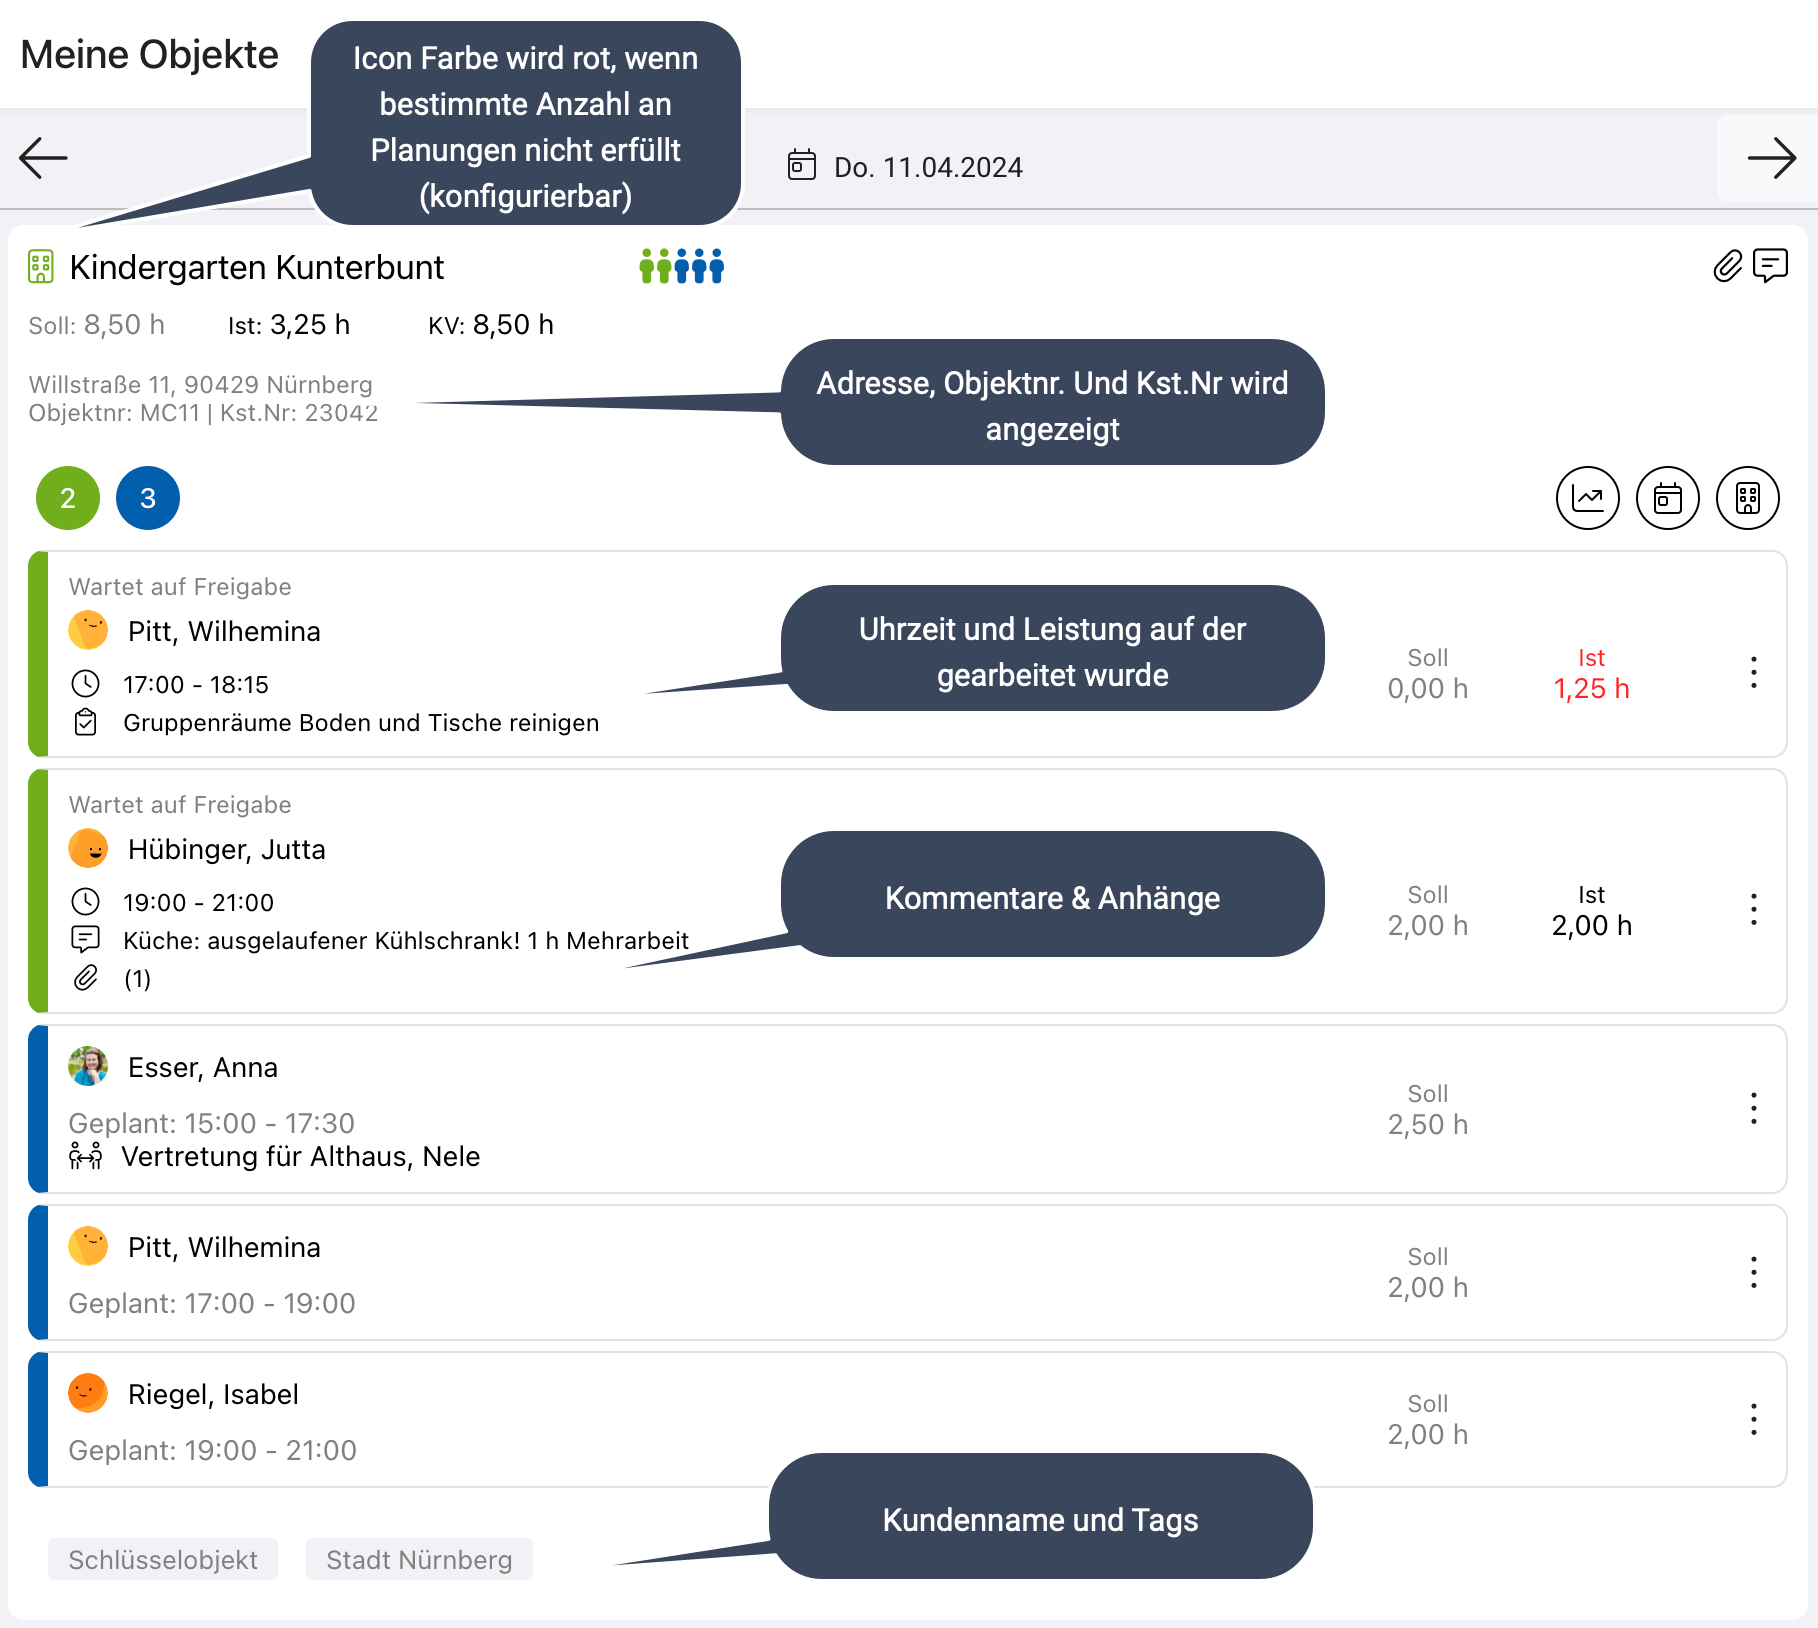The width and height of the screenshot is (1818, 1628).
Task: Open the building object details button
Action: pyautogui.click(x=1747, y=498)
